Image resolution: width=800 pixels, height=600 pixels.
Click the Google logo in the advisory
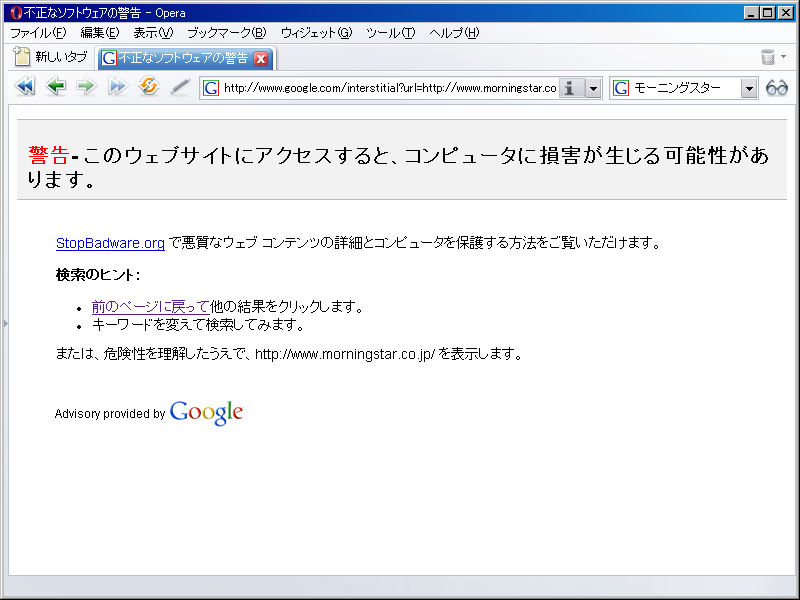(x=206, y=412)
